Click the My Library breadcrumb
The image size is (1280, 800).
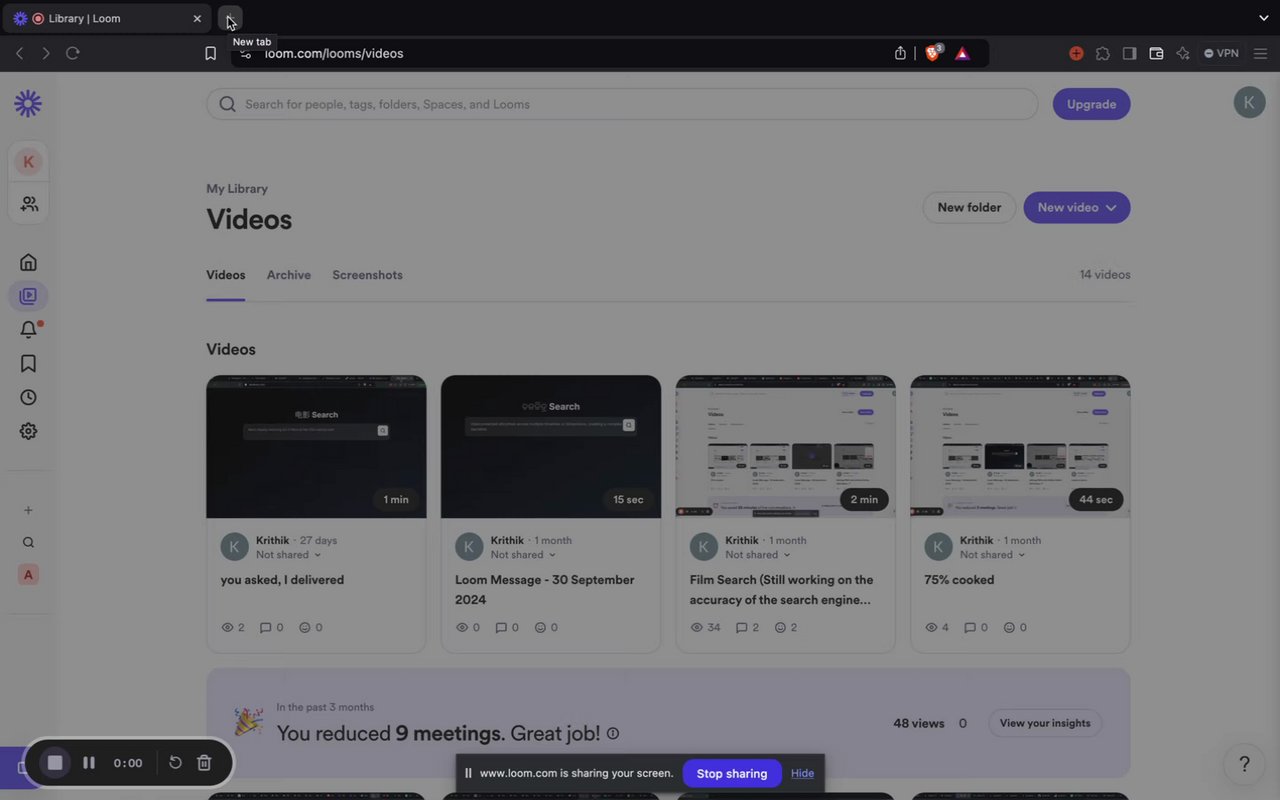[x=237, y=188]
